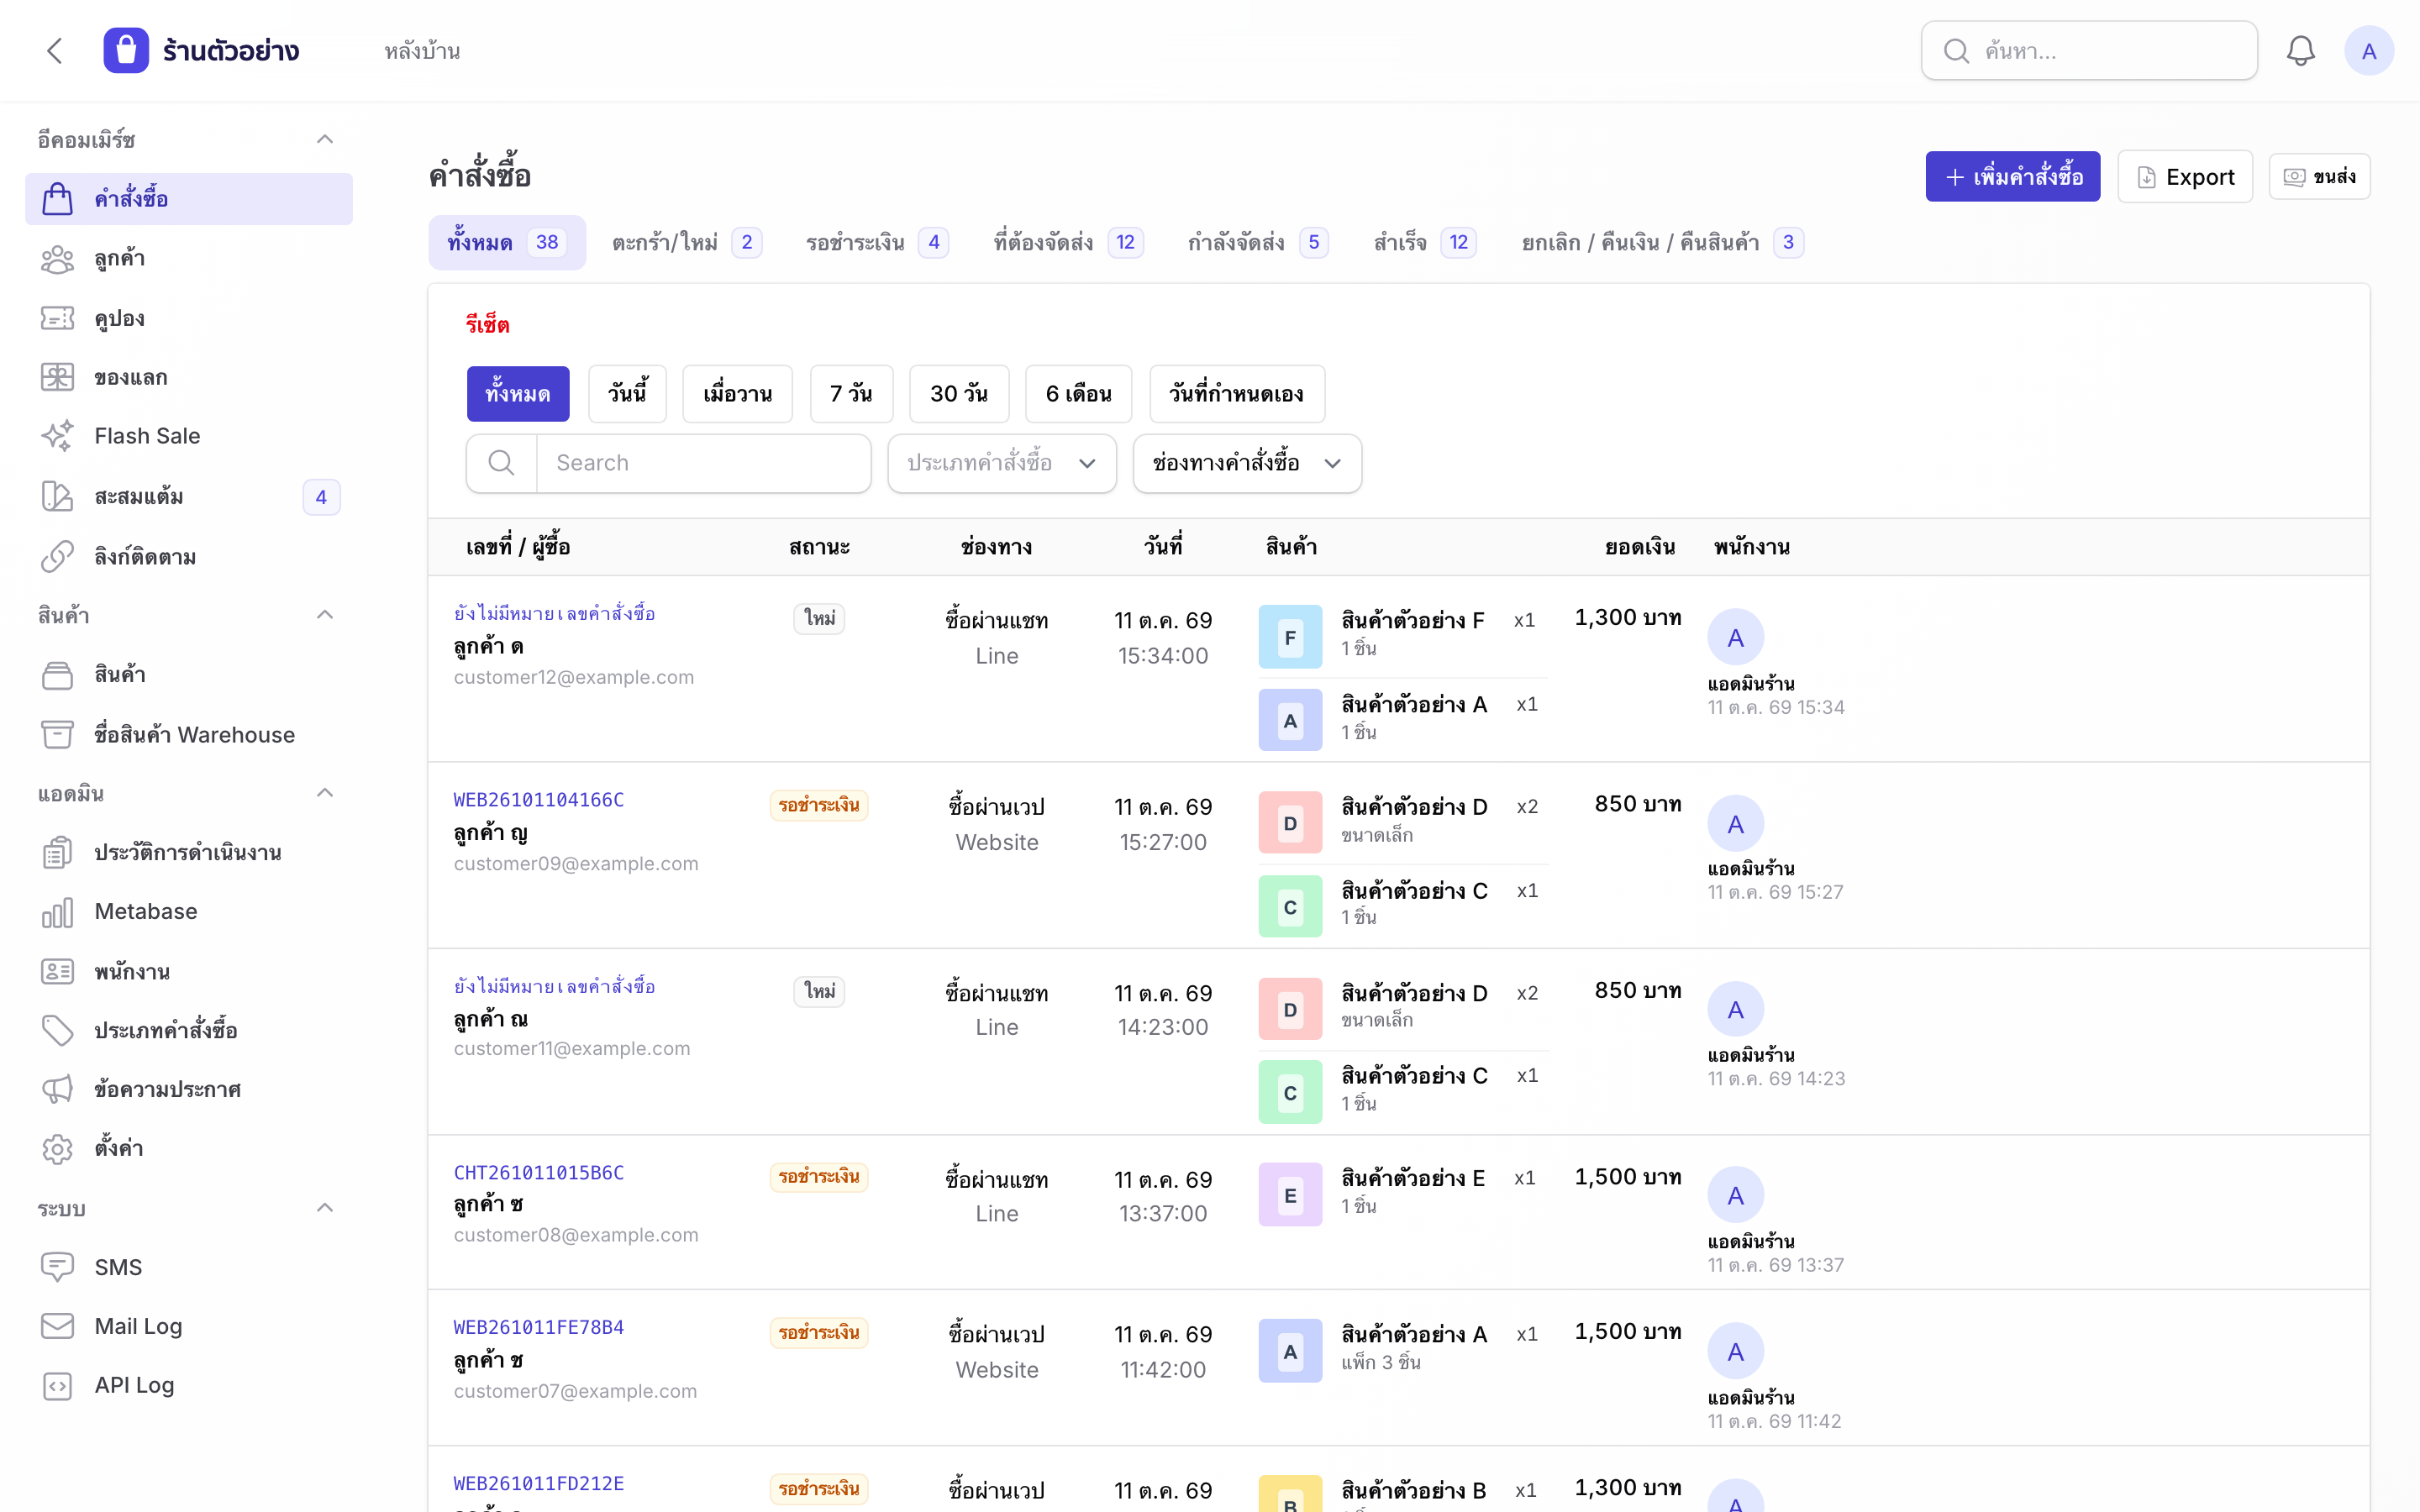
Task: Open ของแลก rewards icon in sidebar
Action: tap(57, 377)
